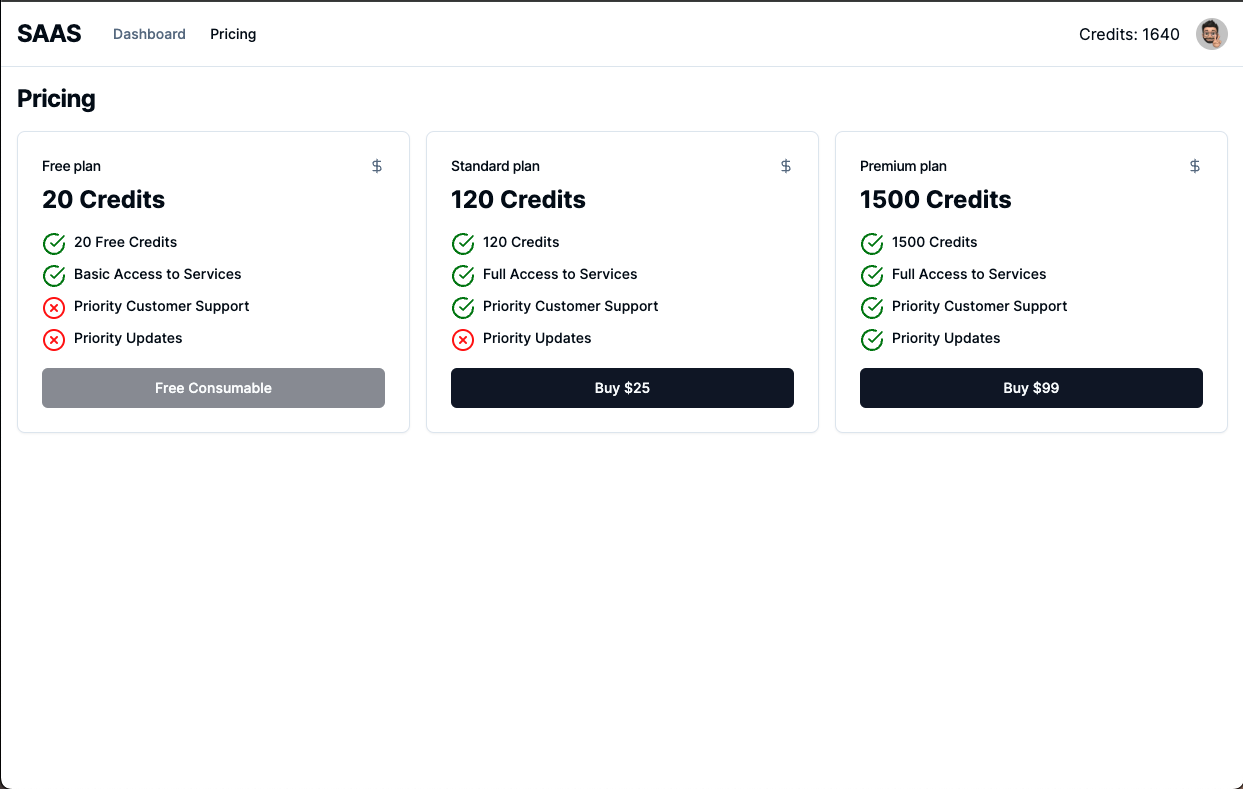This screenshot has height=789, width=1243.
Task: Click the green check beside Basic Access to Services
Action: [53, 275]
